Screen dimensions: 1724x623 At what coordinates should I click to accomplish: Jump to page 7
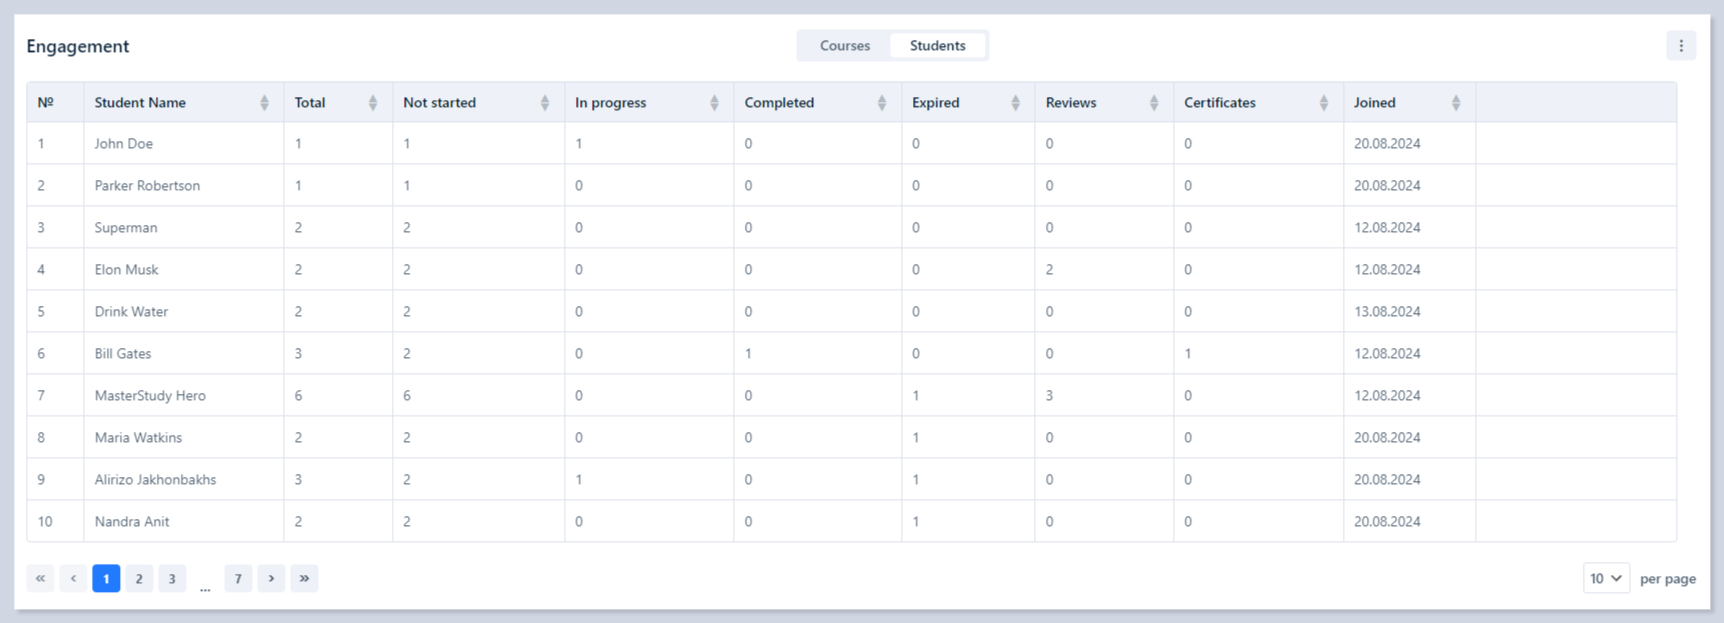coord(238,578)
